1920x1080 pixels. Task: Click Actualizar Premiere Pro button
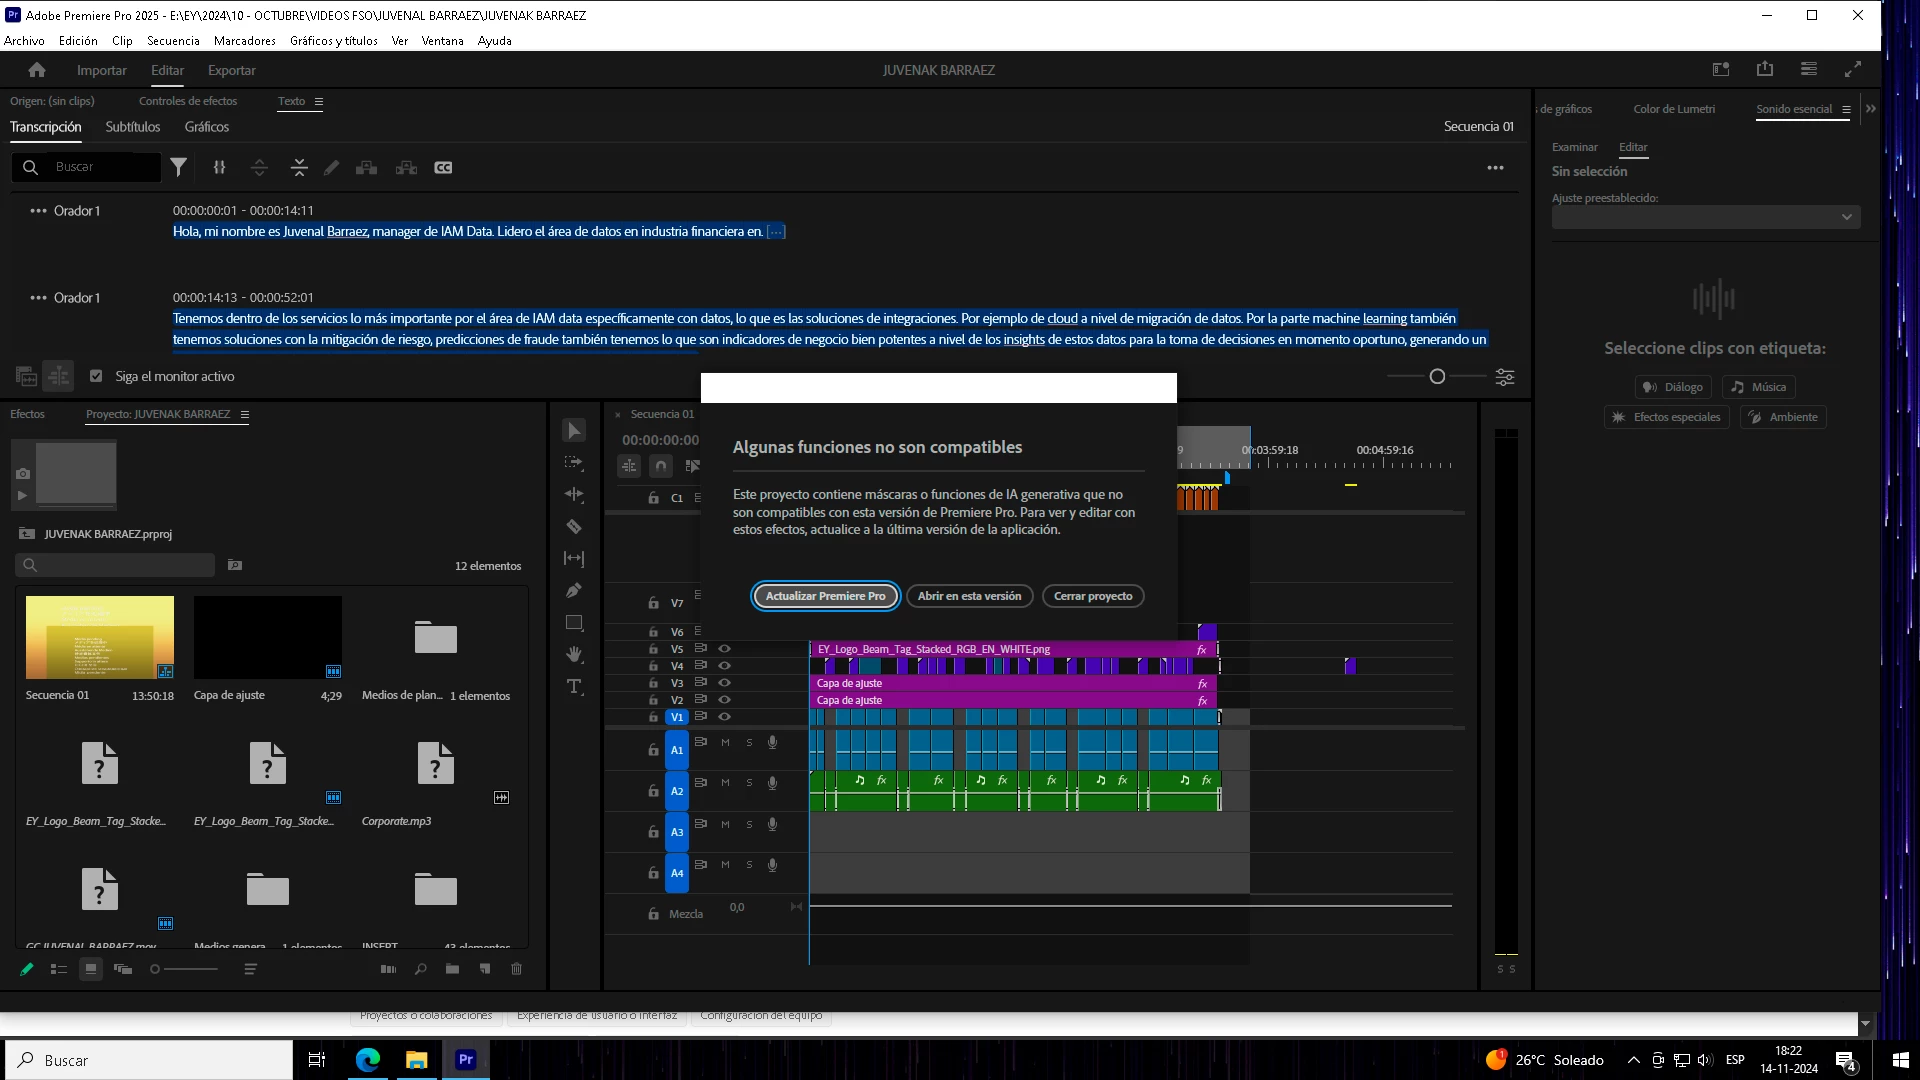825,596
